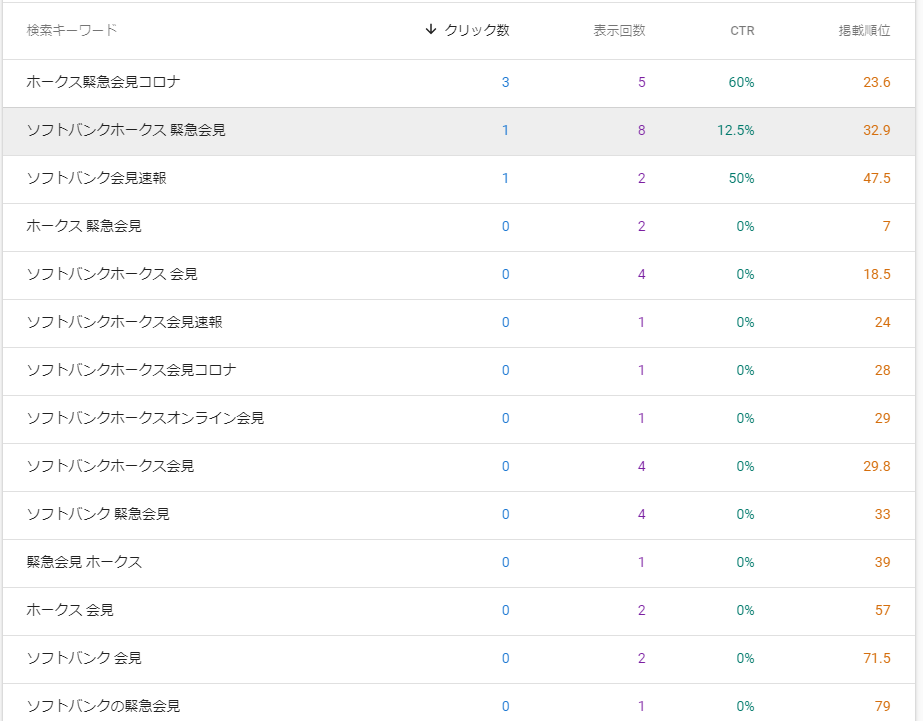Select query ソフトバンクホークス 緊急会見
923x721 pixels.
126,130
